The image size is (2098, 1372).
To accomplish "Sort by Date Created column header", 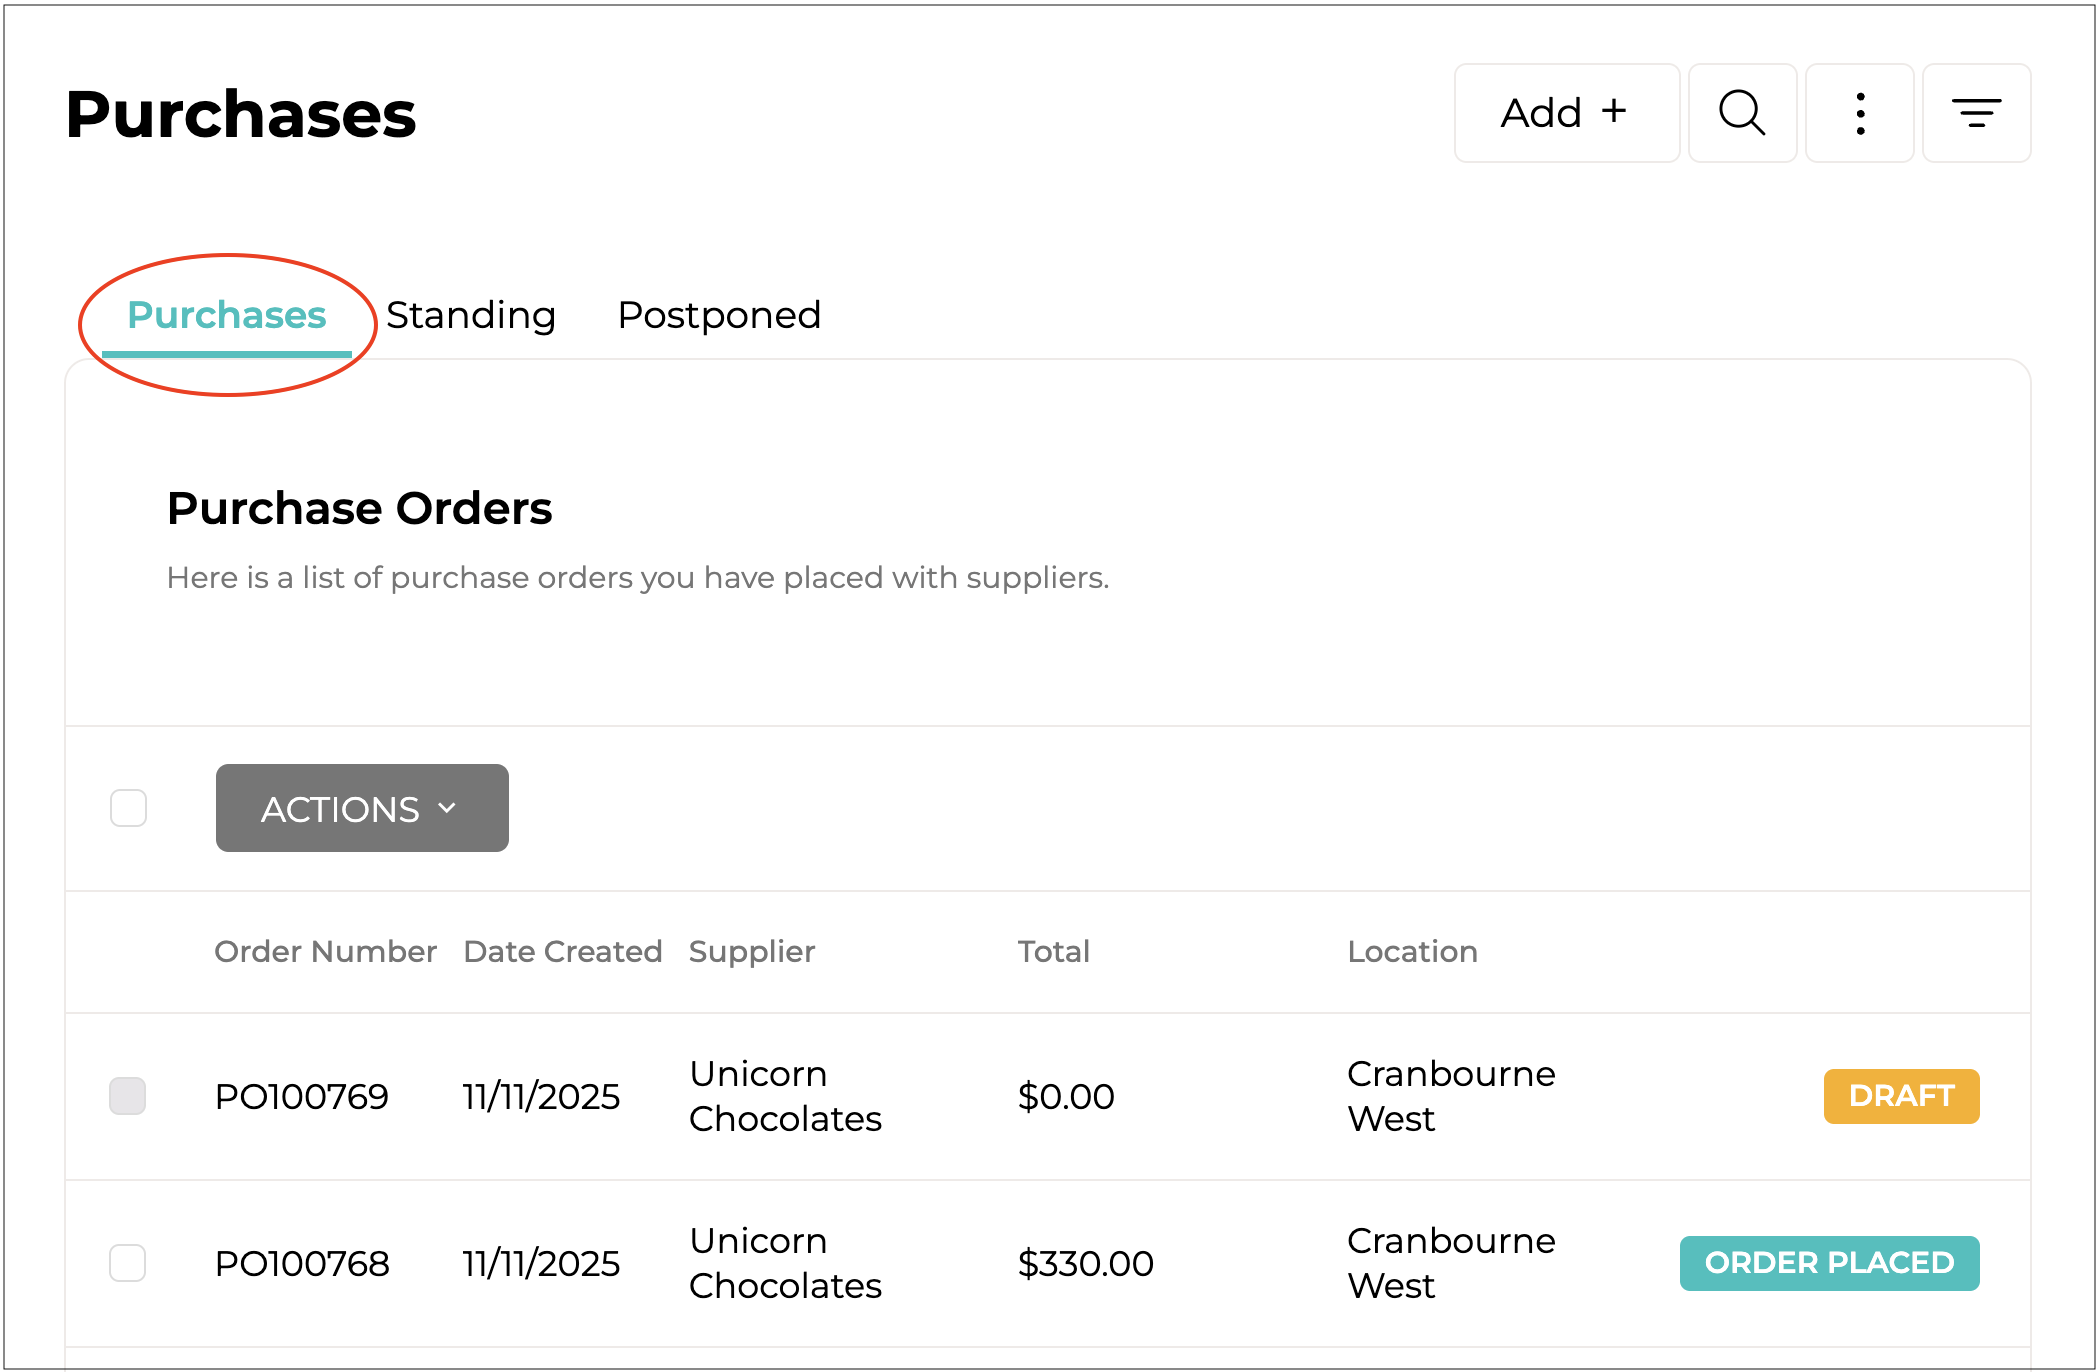I will pos(562,951).
